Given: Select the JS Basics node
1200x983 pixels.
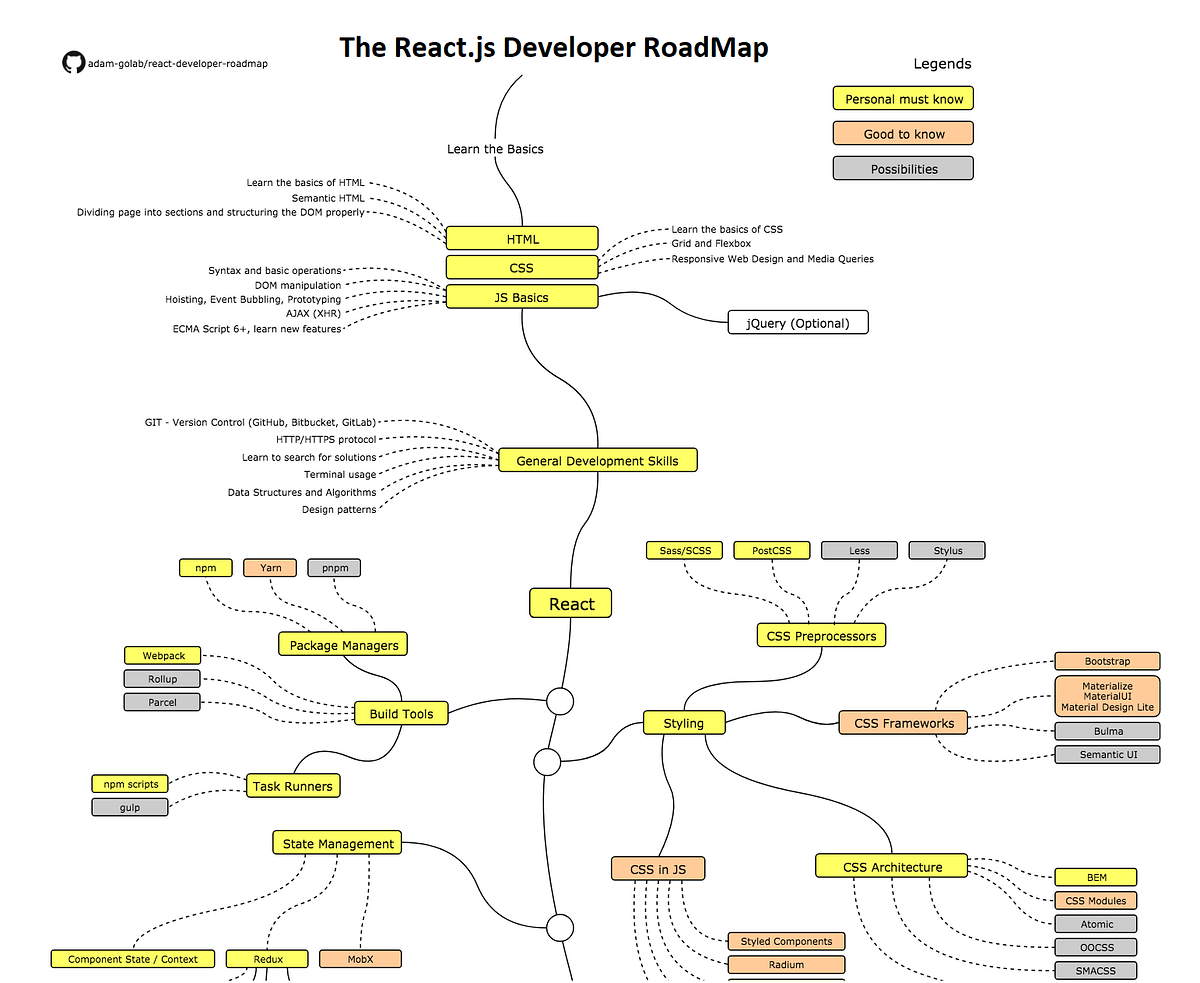Looking at the screenshot, I should click(522, 296).
